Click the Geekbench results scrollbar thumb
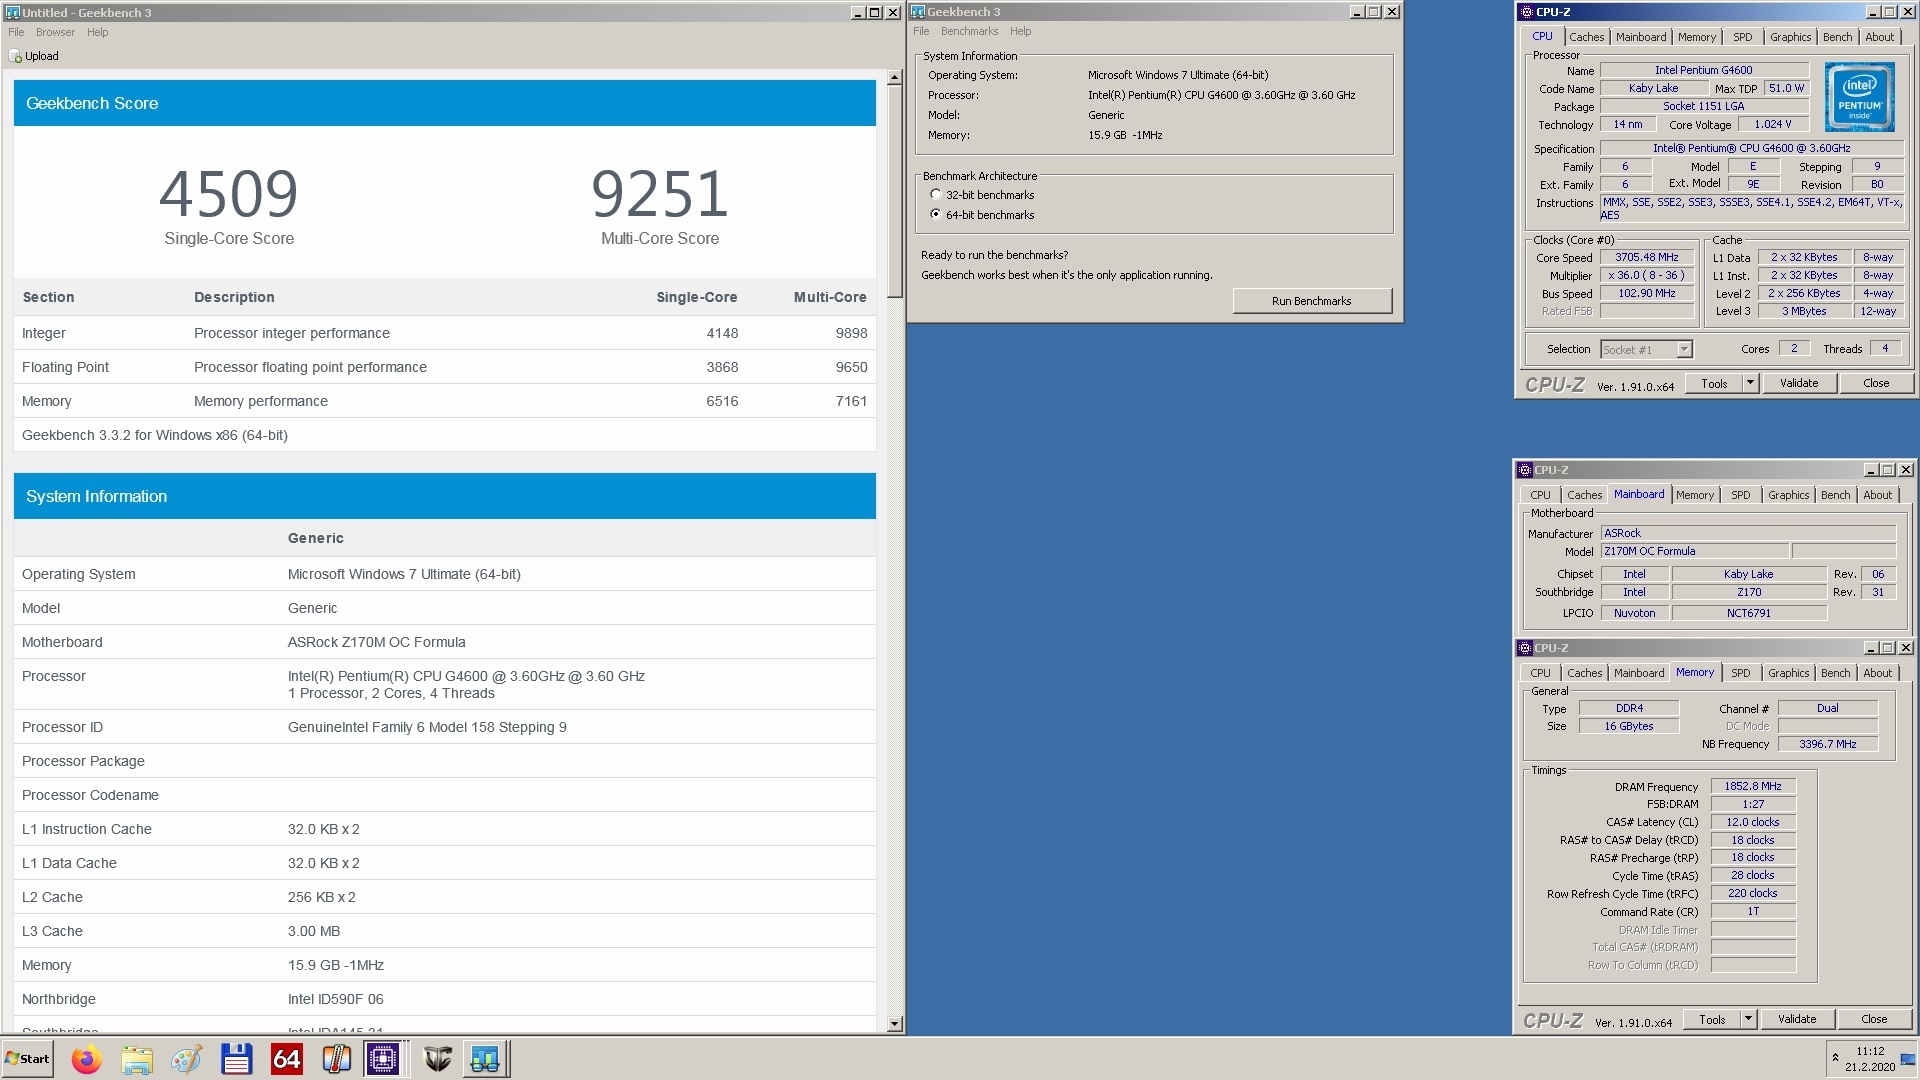This screenshot has height=1080, width=1920. [x=894, y=190]
